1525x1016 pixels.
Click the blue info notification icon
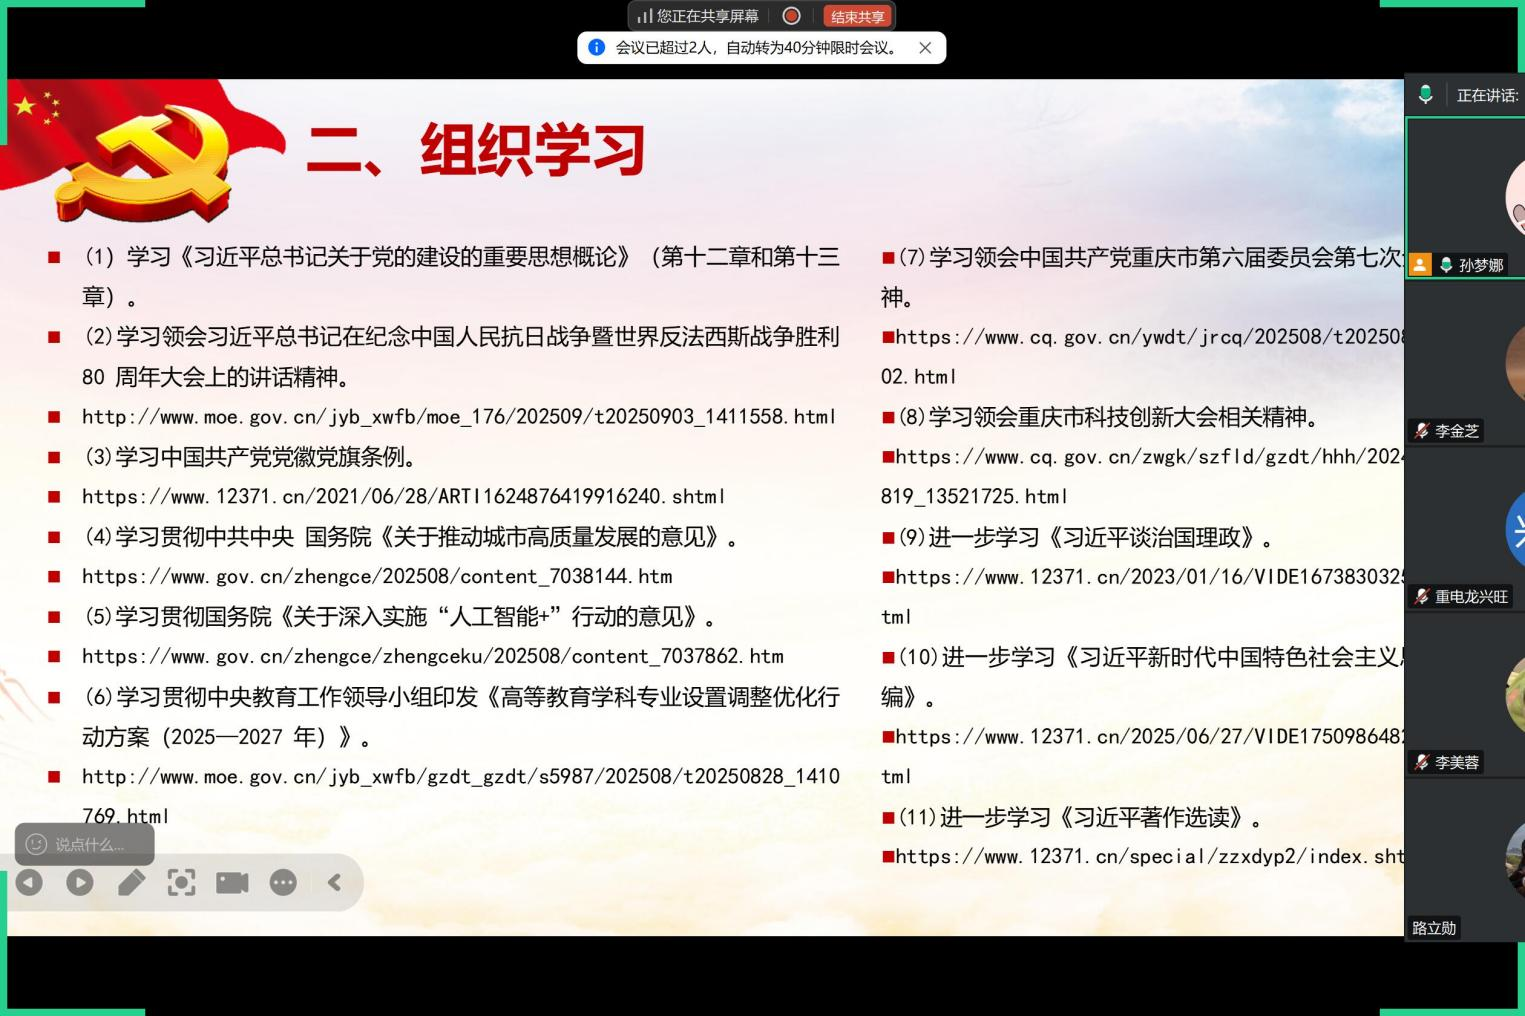click(596, 47)
